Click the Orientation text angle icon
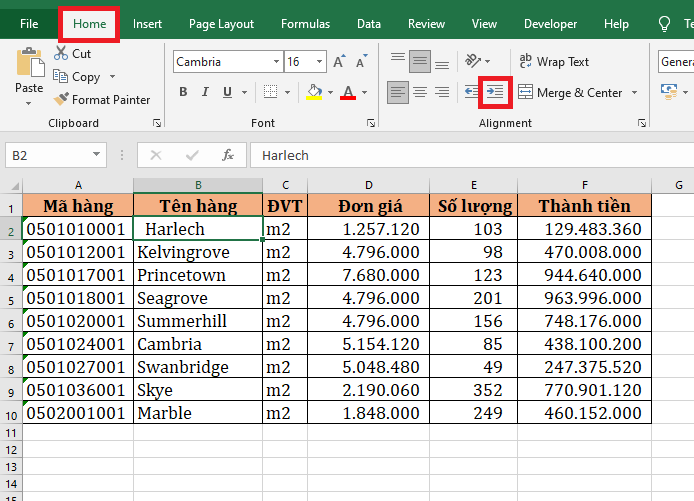Viewport: 694px width, 501px height. pos(474,61)
